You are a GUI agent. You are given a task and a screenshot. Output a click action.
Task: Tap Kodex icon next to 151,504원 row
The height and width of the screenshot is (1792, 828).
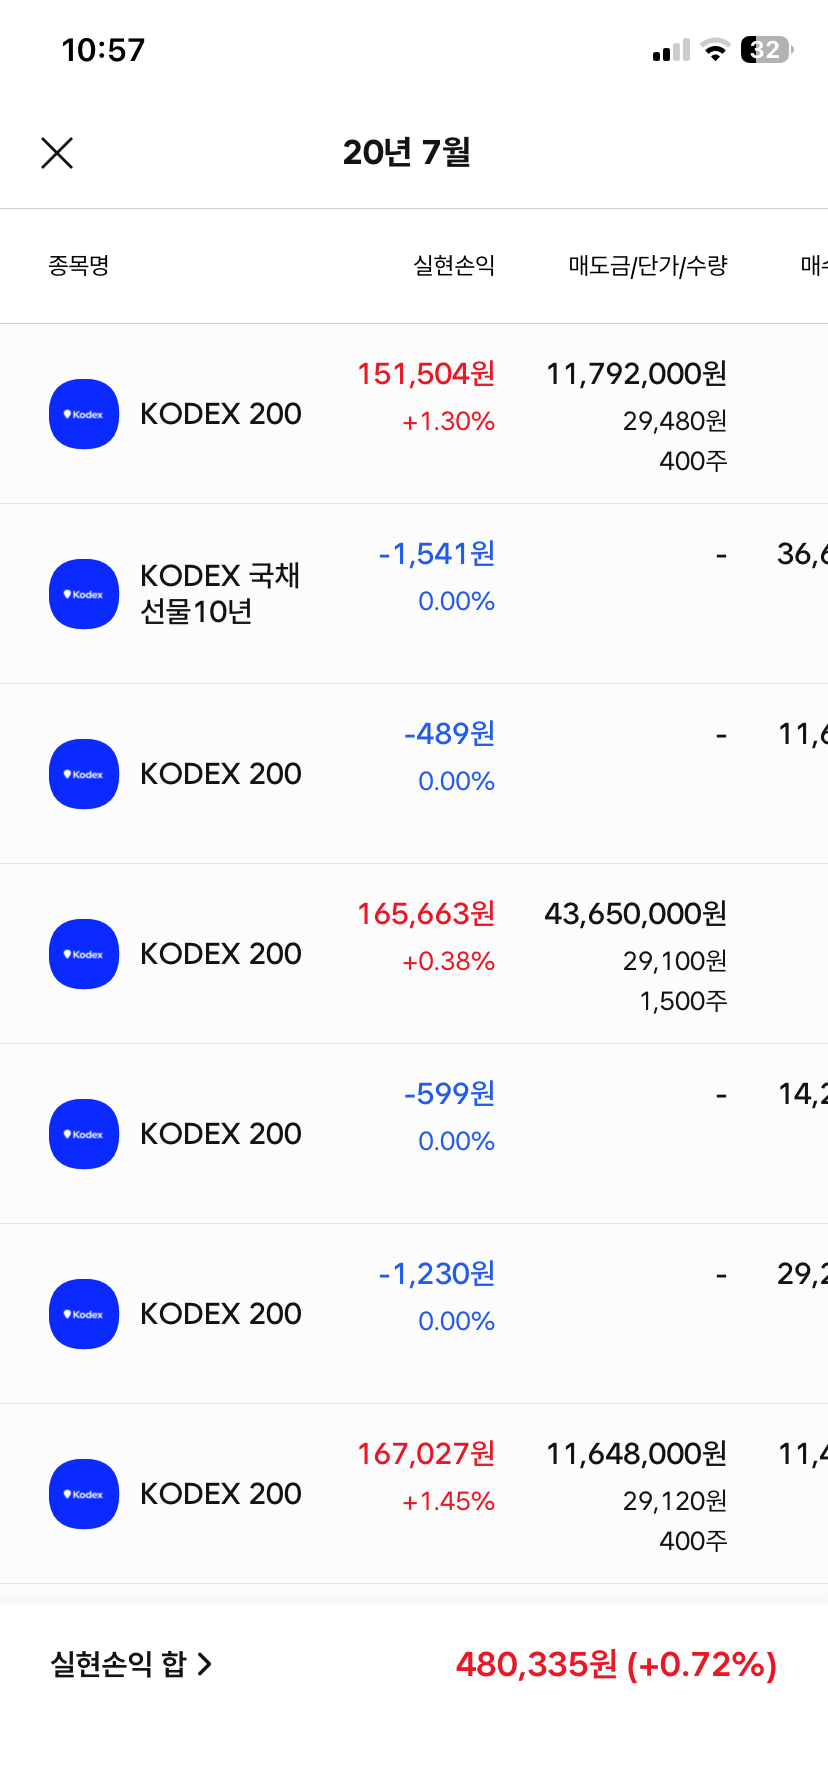pyautogui.click(x=84, y=414)
